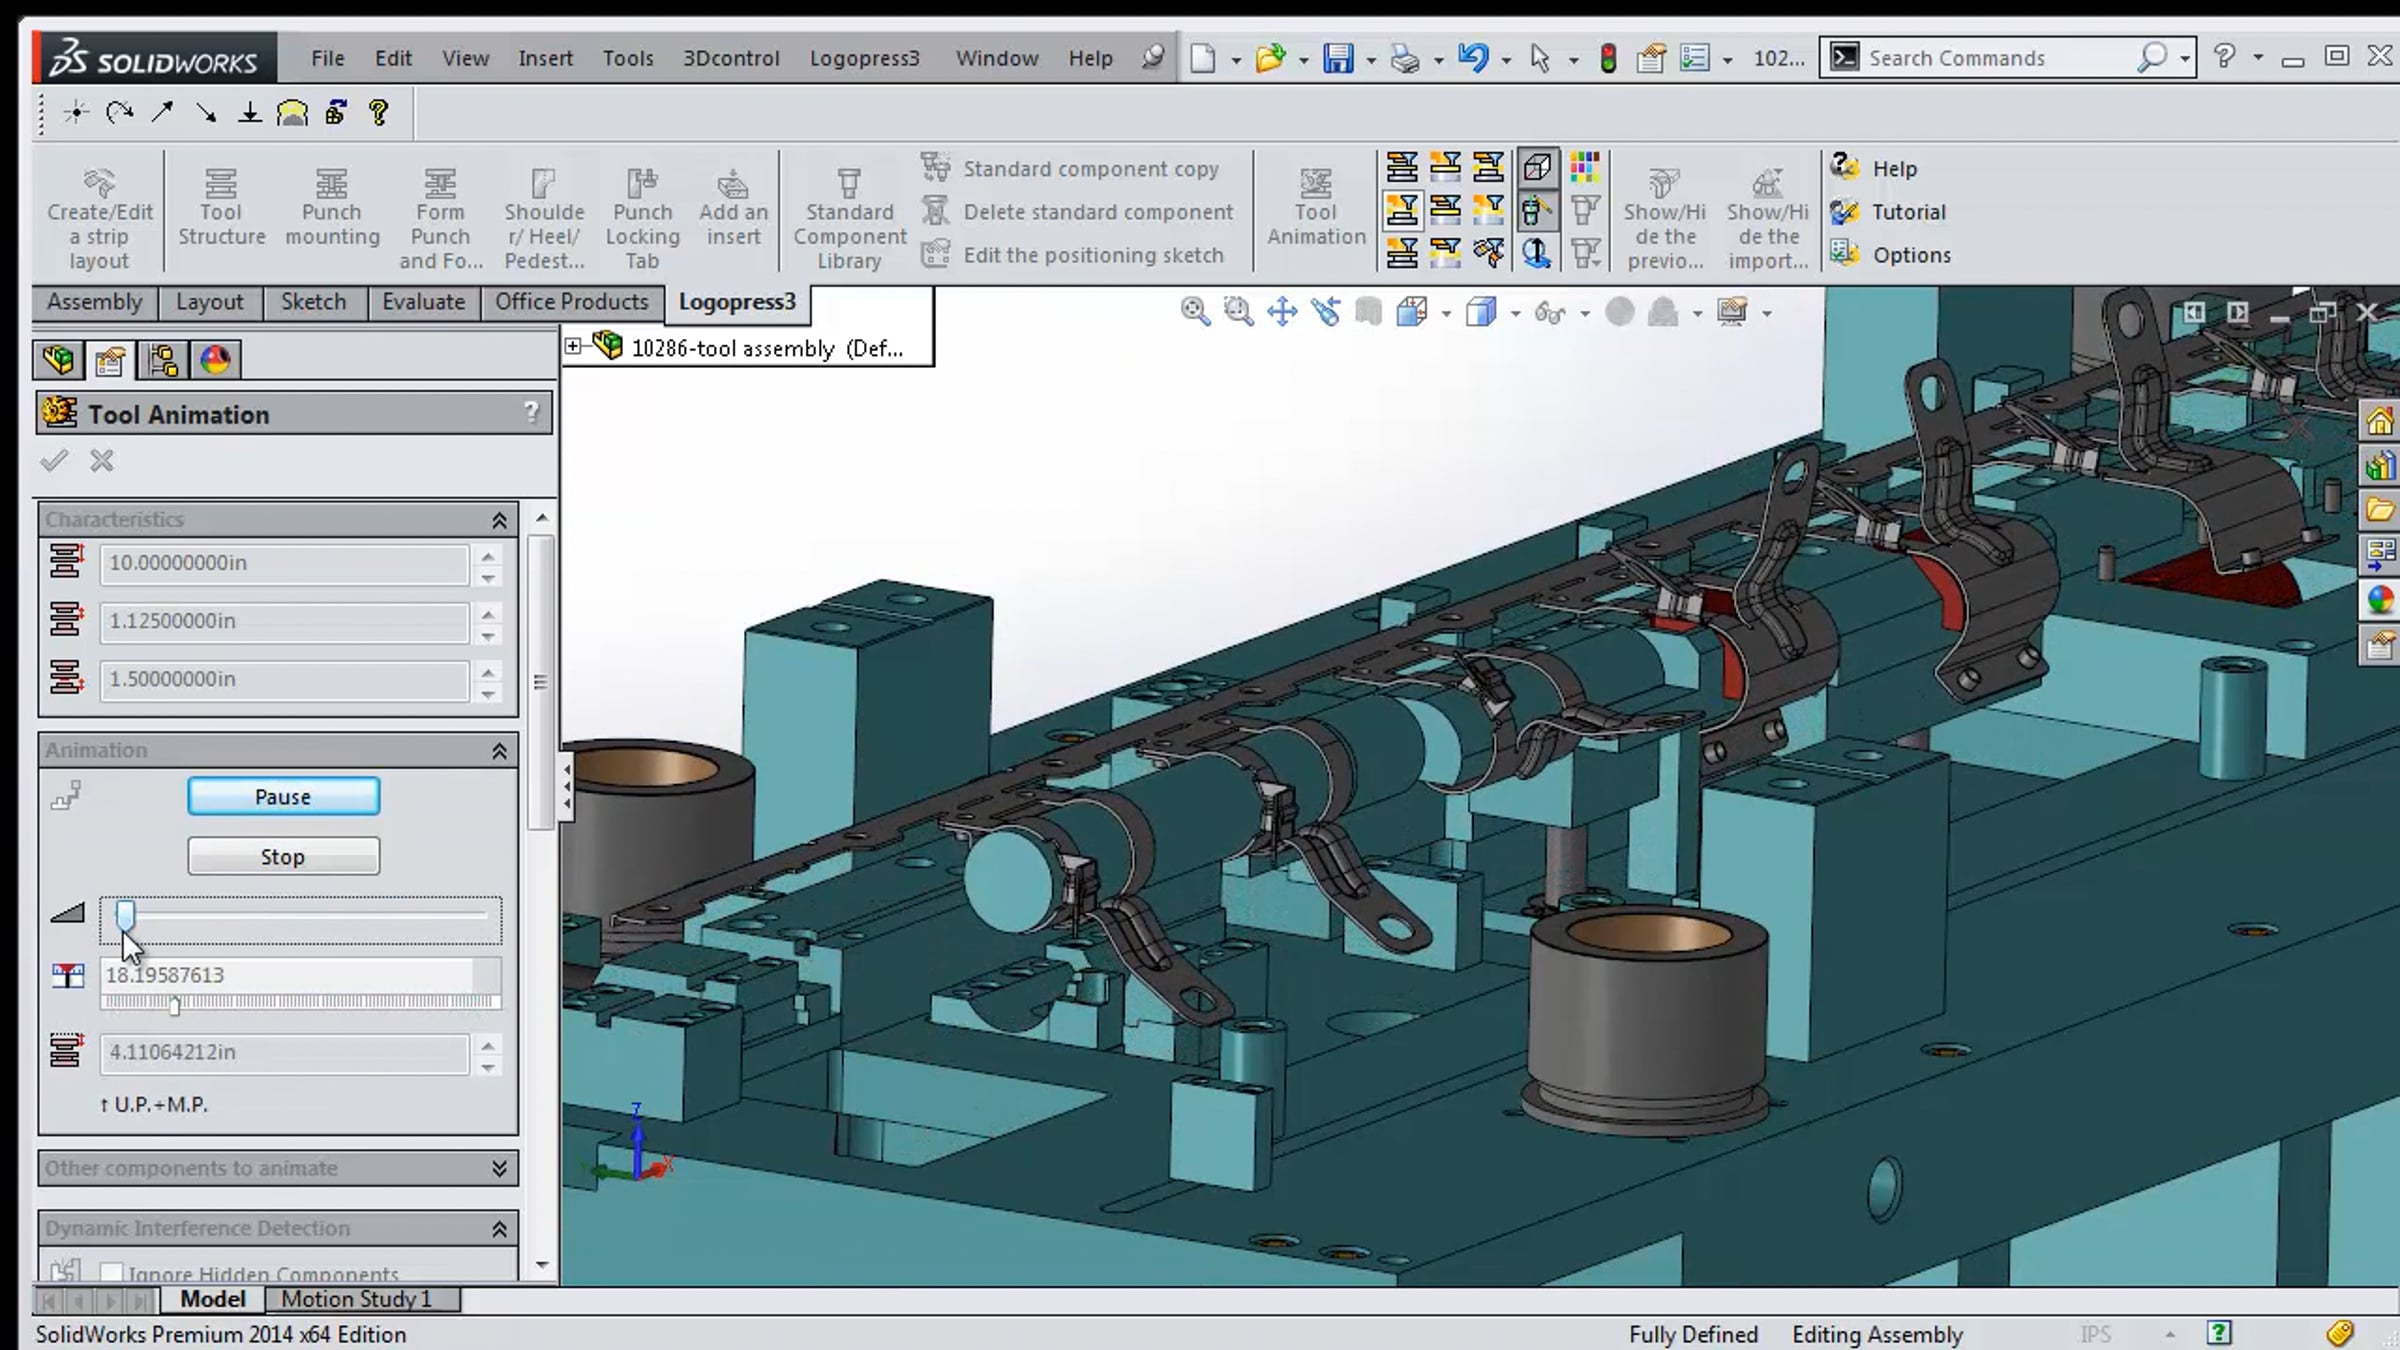The height and width of the screenshot is (1350, 2400).
Task: Click the task pane home icon
Action: tap(2380, 421)
